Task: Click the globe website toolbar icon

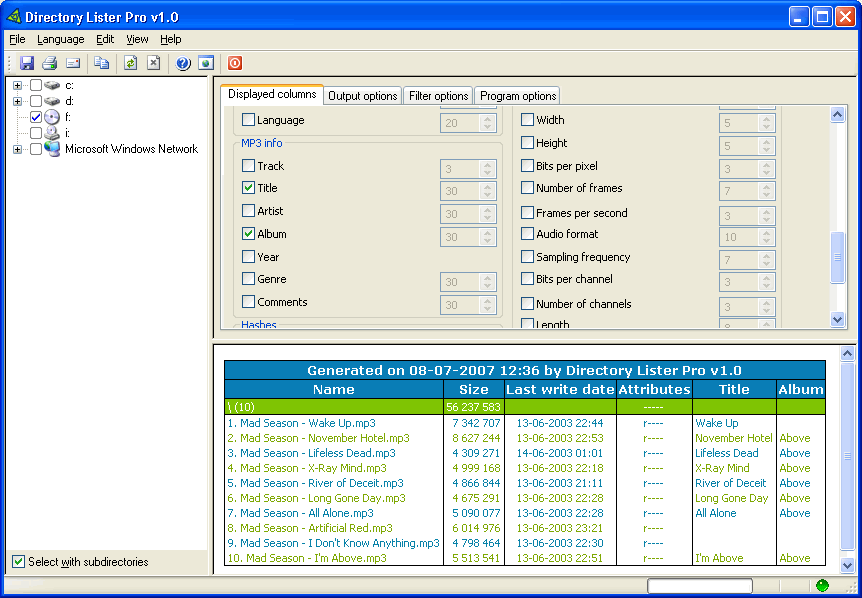Action: (206, 63)
